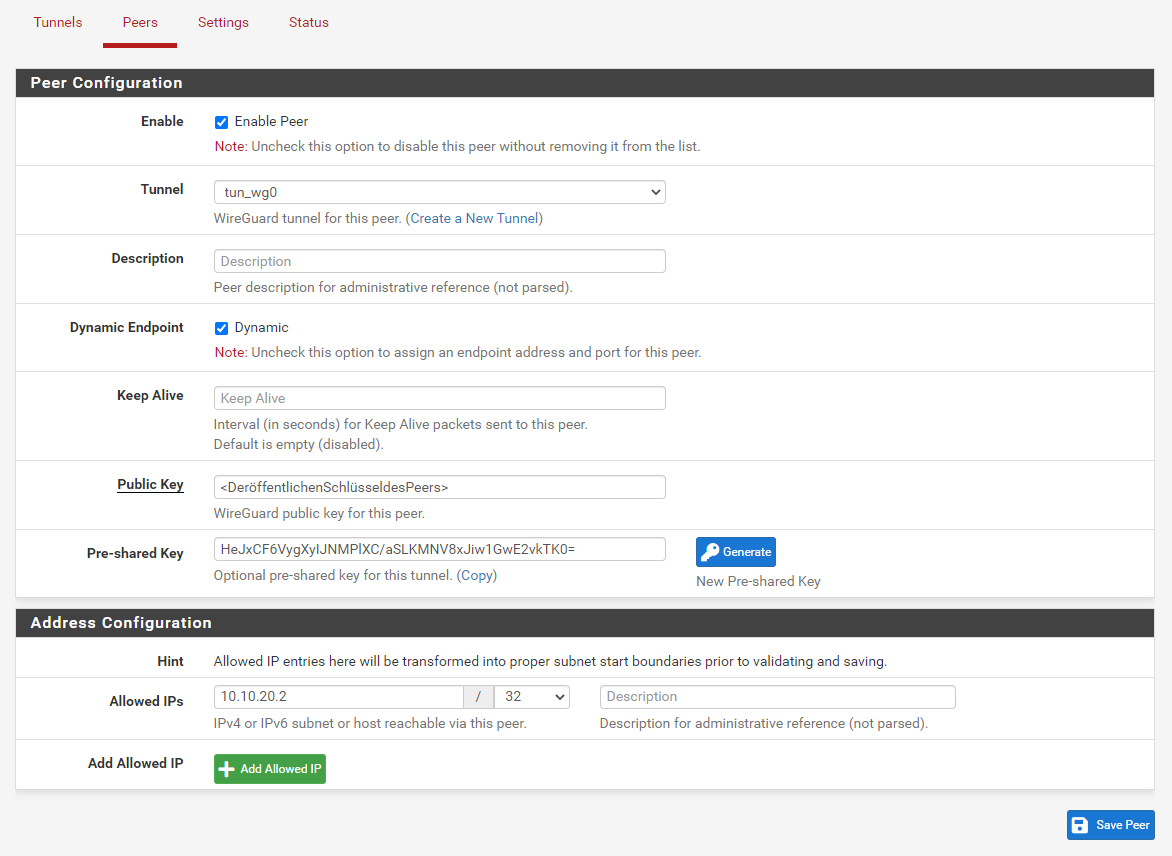Click the plus icon on Add Allowed IP
The image size is (1172, 856).
tap(227, 769)
